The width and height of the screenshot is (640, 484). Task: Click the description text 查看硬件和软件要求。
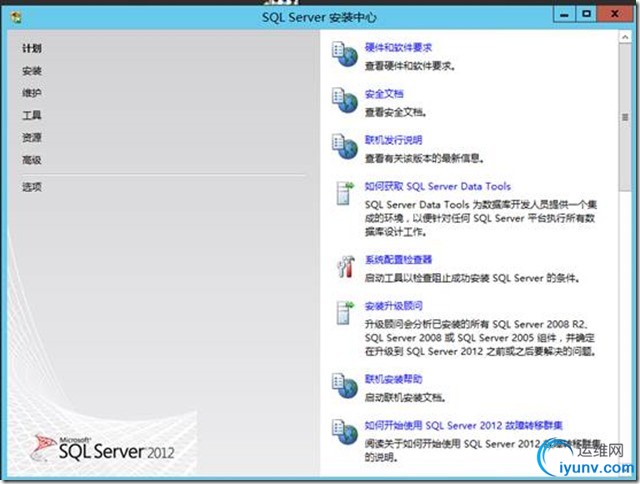click(410, 66)
